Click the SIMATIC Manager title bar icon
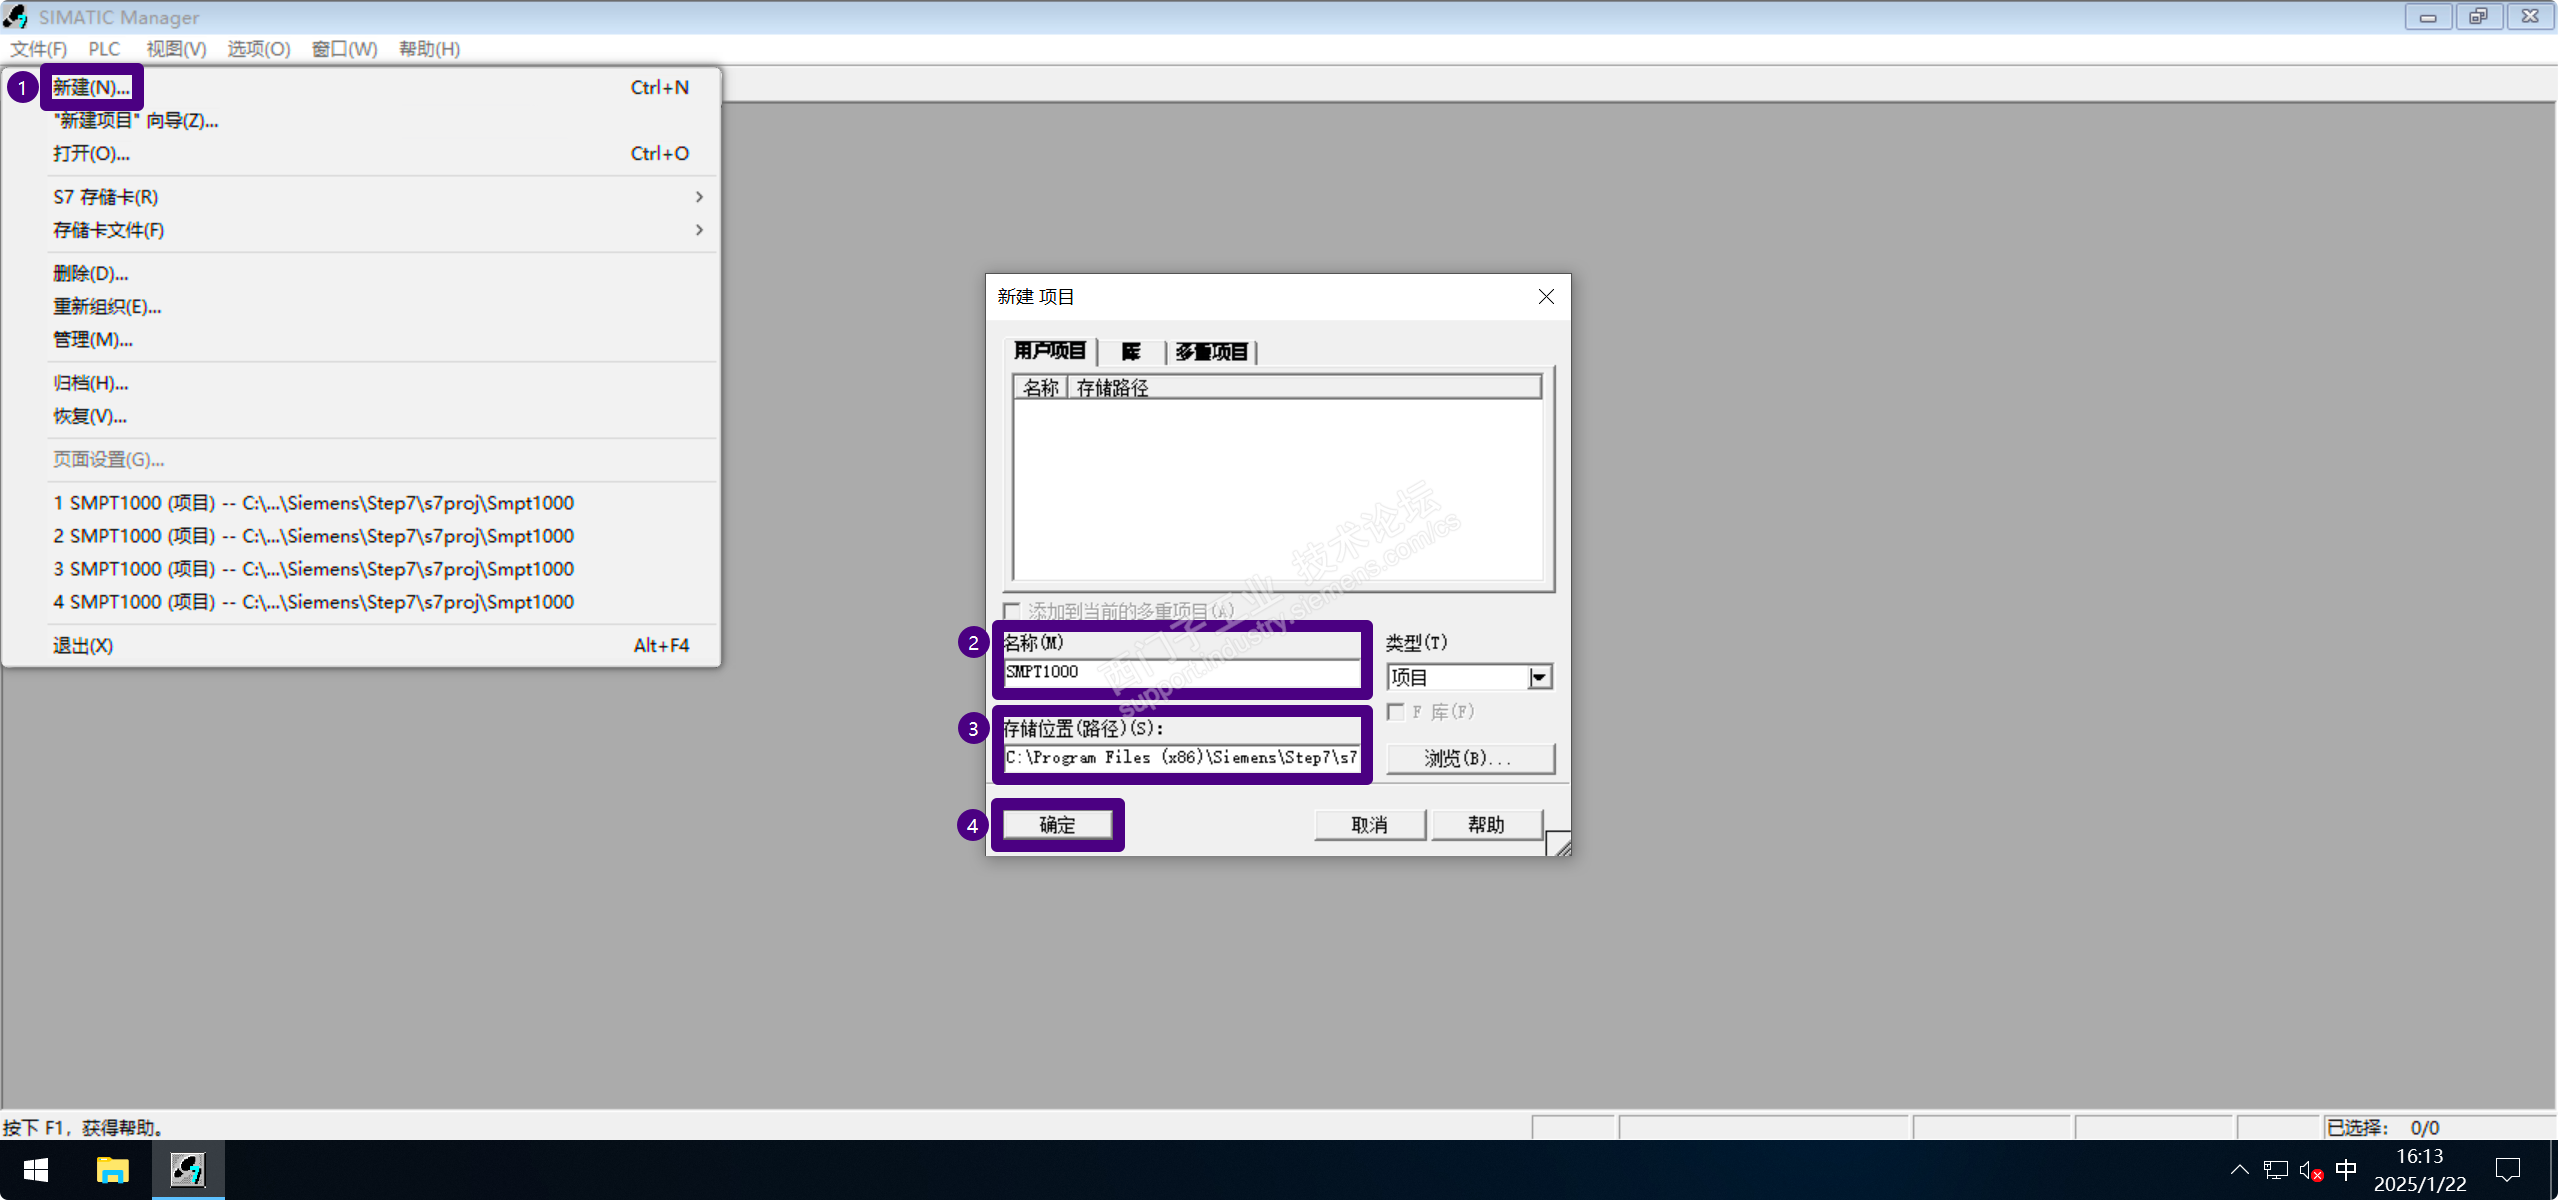The width and height of the screenshot is (2558, 1200). point(16,16)
